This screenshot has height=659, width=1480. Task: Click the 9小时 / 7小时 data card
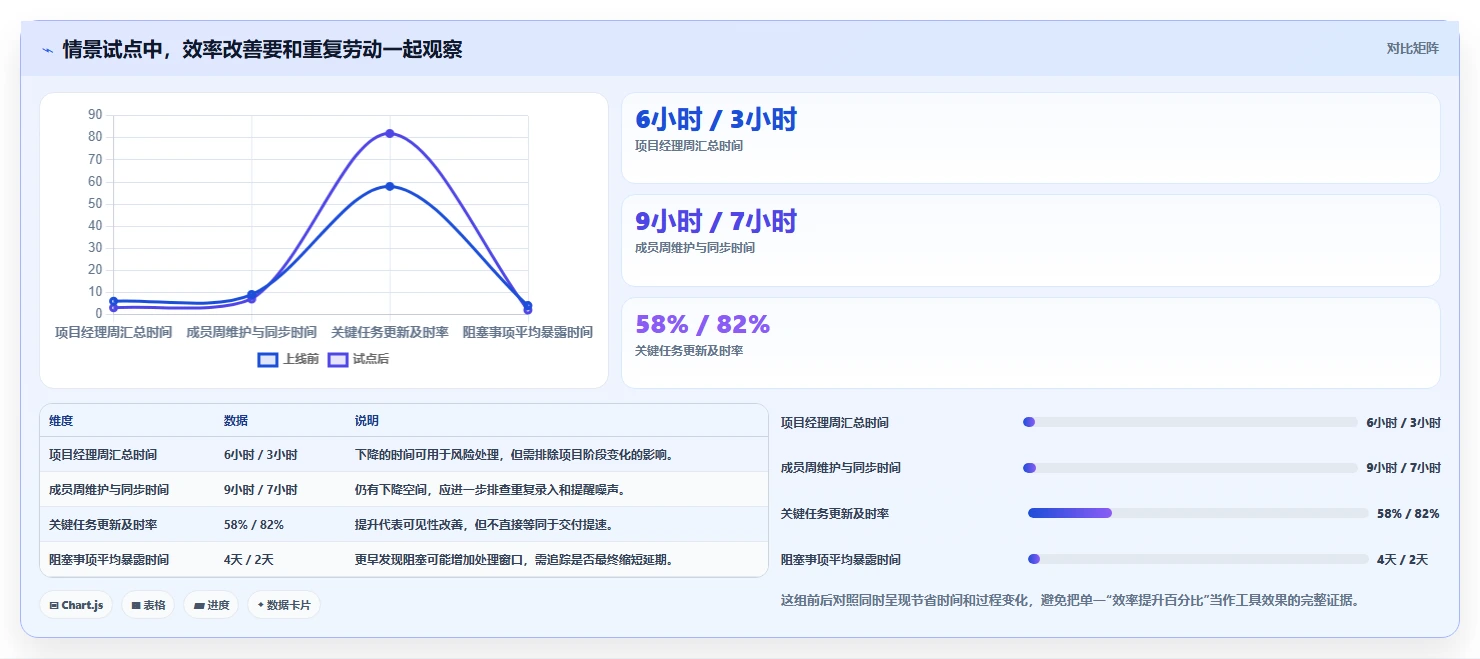[1031, 241]
